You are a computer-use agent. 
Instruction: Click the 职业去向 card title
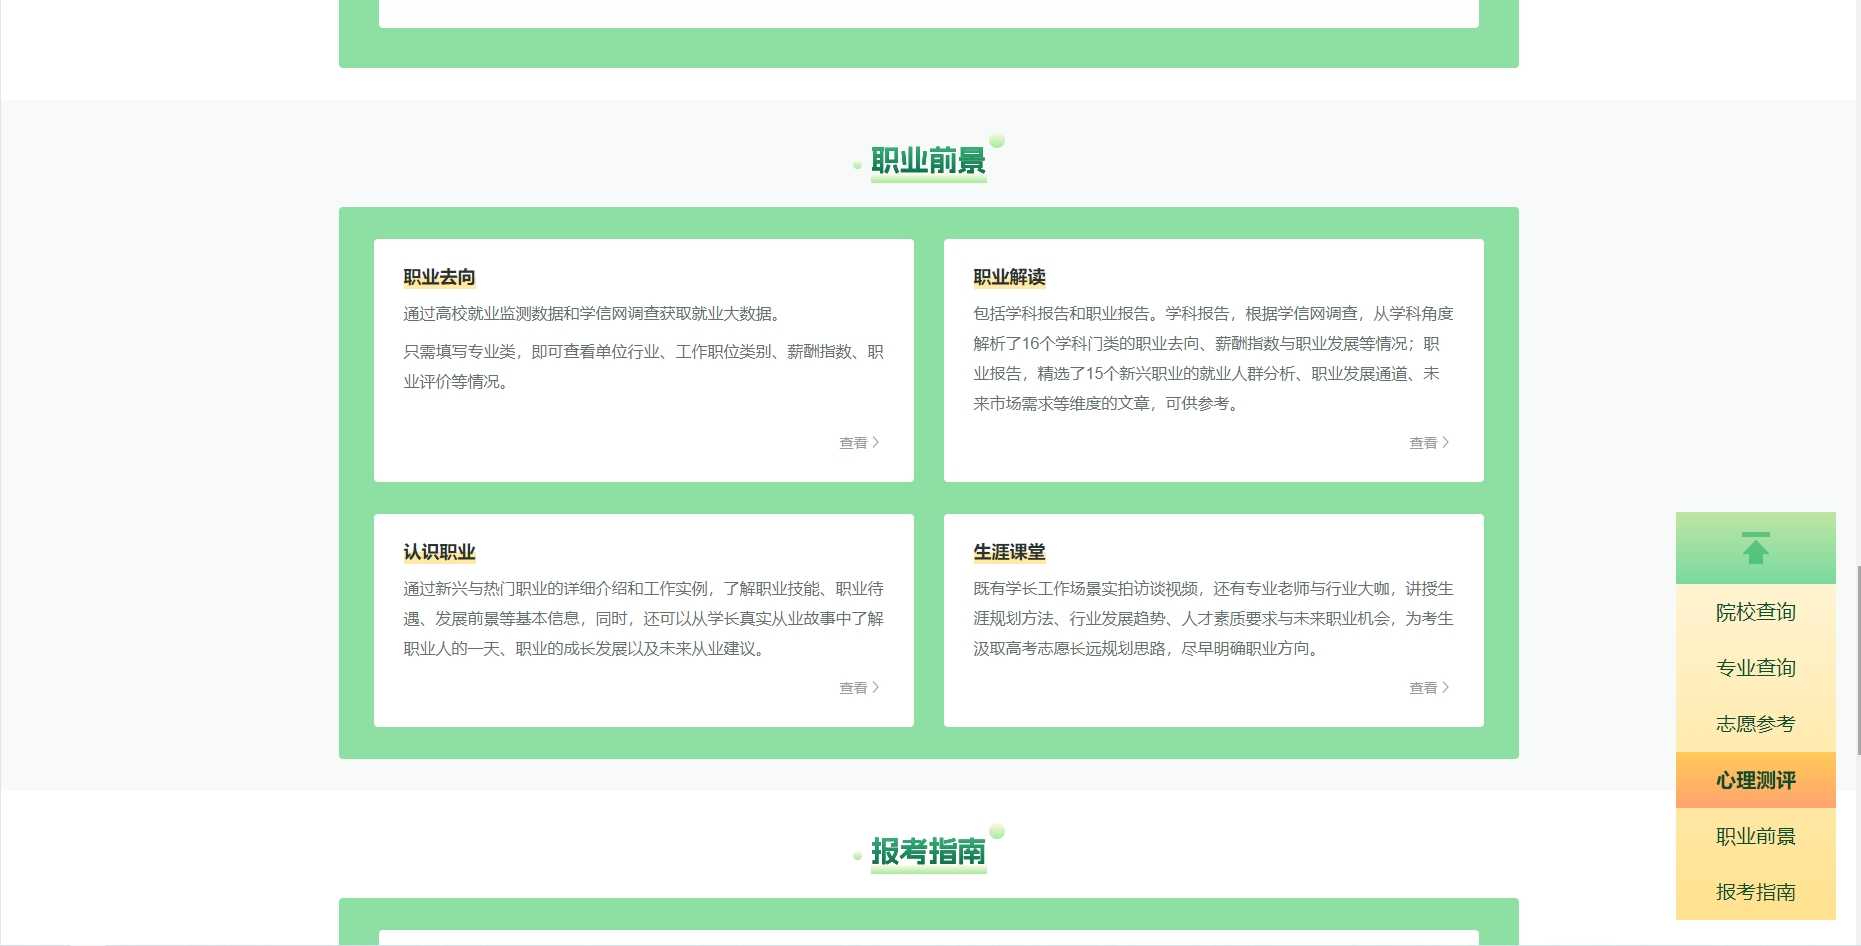439,277
